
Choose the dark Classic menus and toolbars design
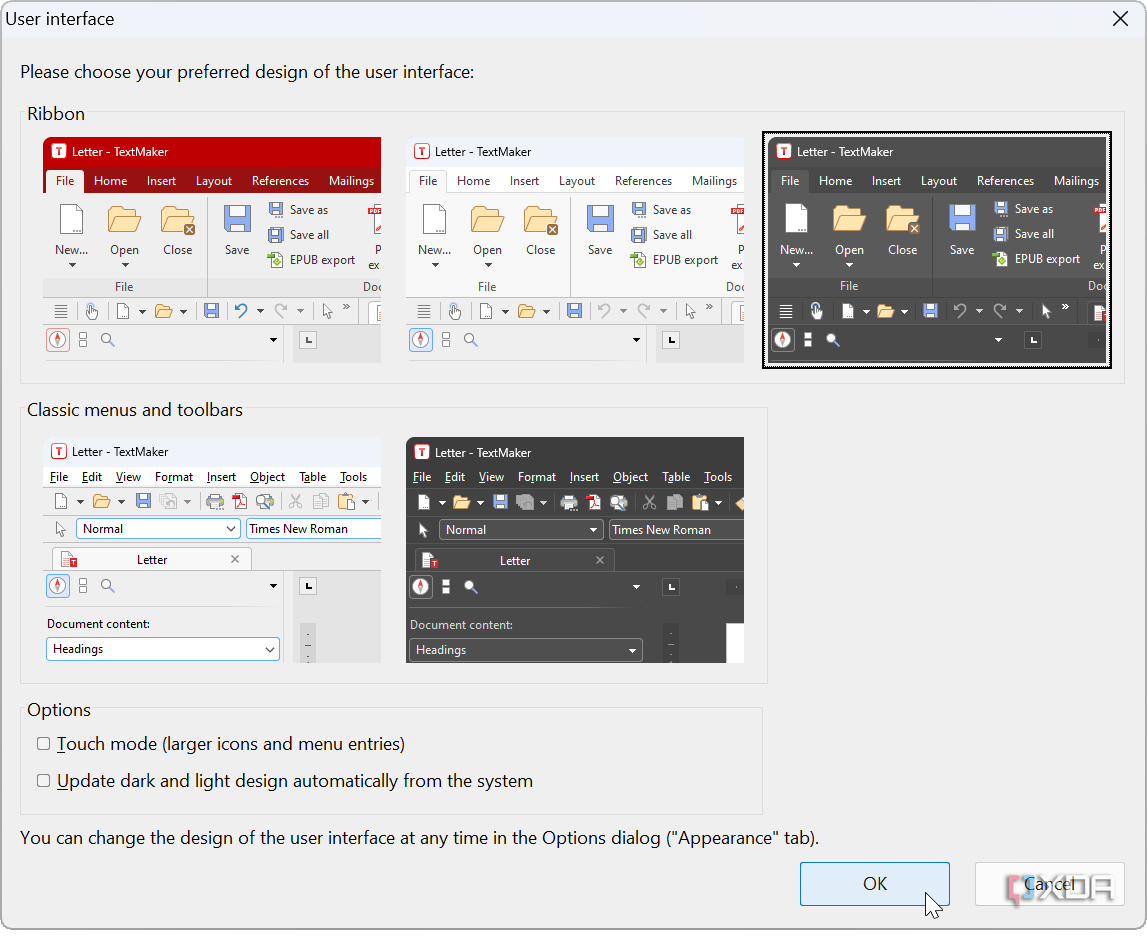575,550
